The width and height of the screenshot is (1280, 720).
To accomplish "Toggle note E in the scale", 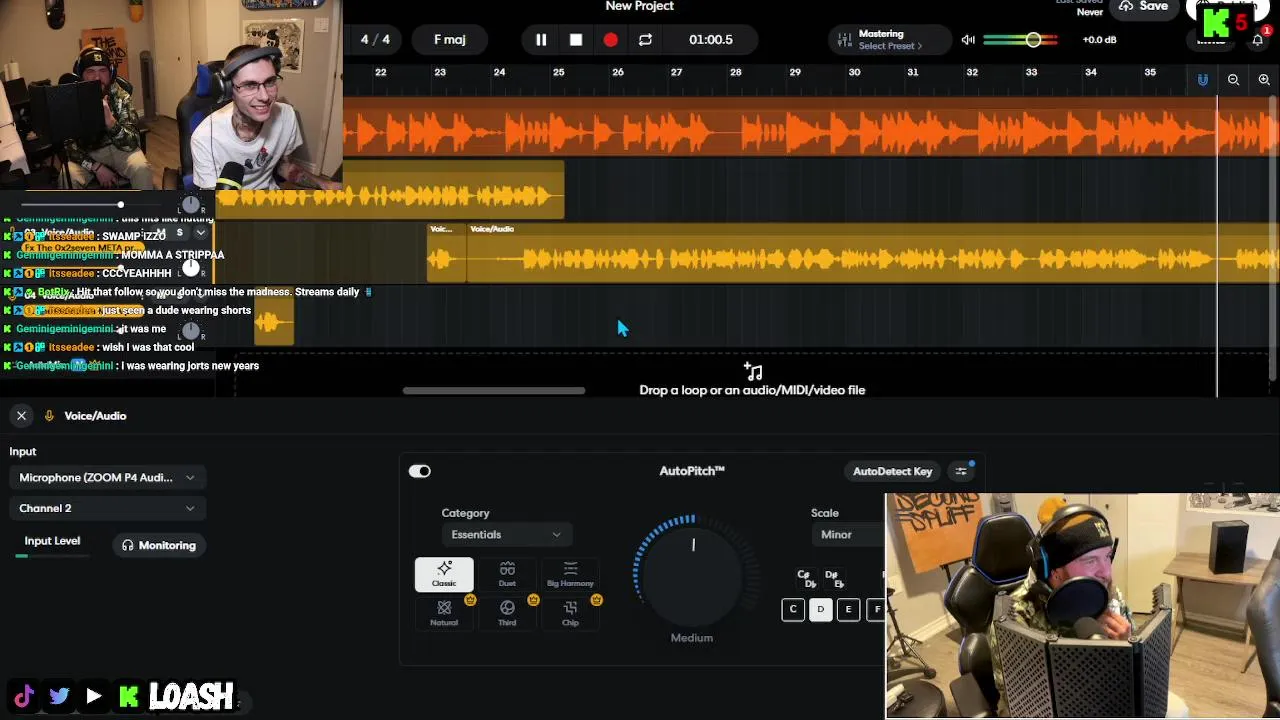I will [x=849, y=609].
